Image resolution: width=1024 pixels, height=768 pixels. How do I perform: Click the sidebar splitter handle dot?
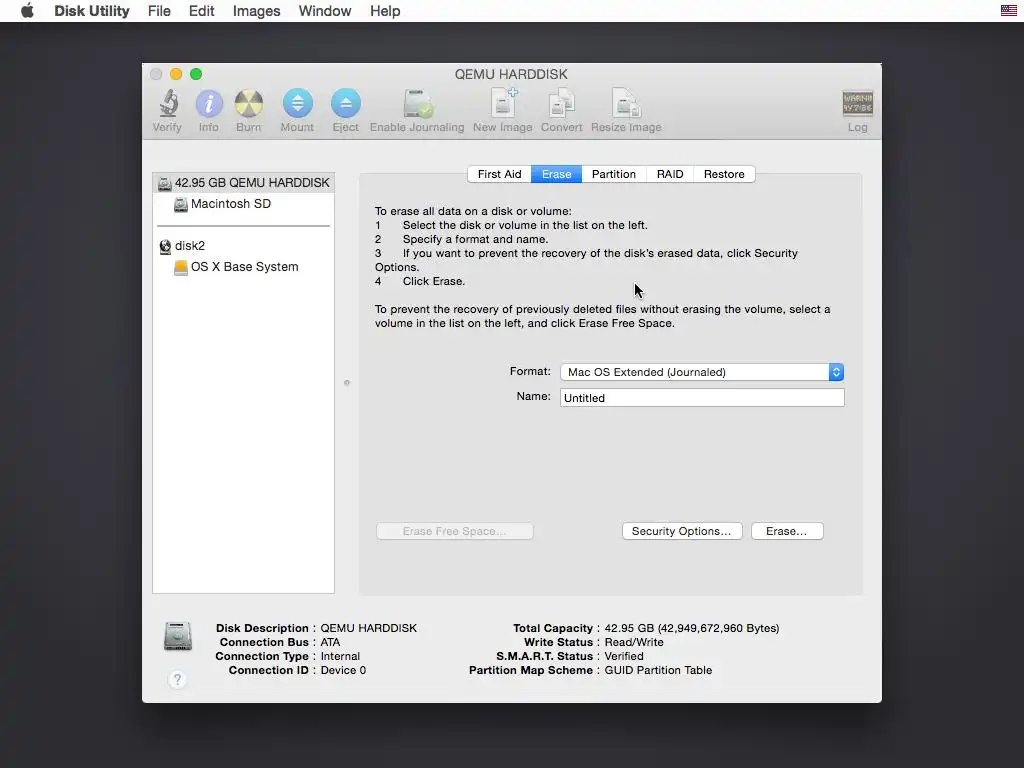347,383
